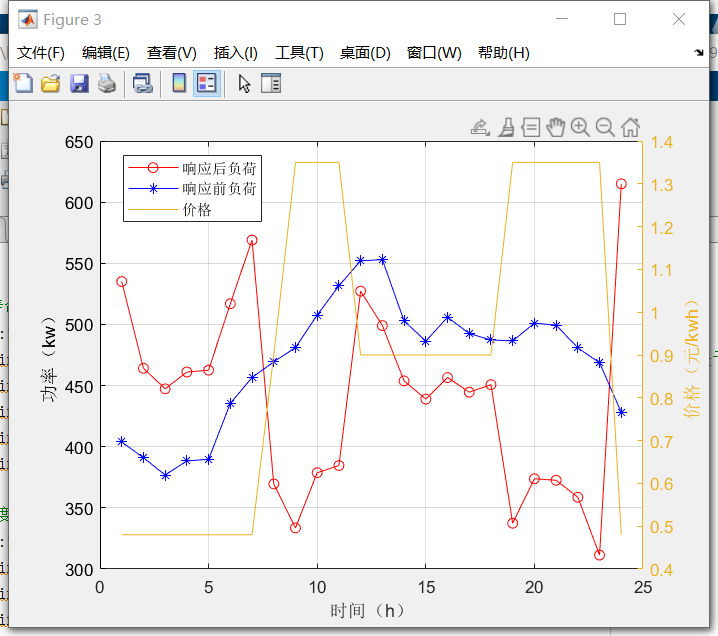Toggle the Insert Legend toolbar button
The width and height of the screenshot is (718, 636).
click(207, 83)
